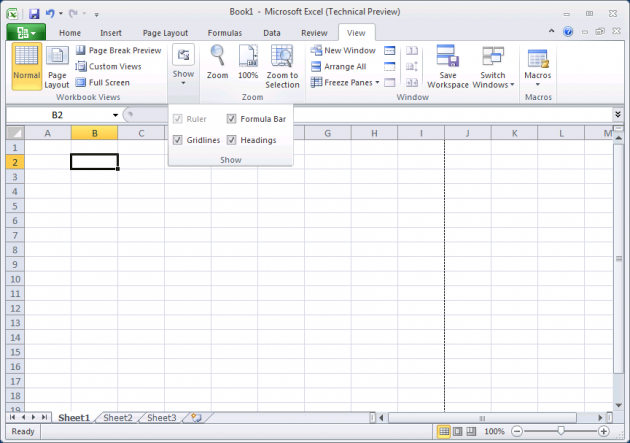The image size is (630, 443).
Task: Collapse the Show dropdown button
Action: (183, 65)
